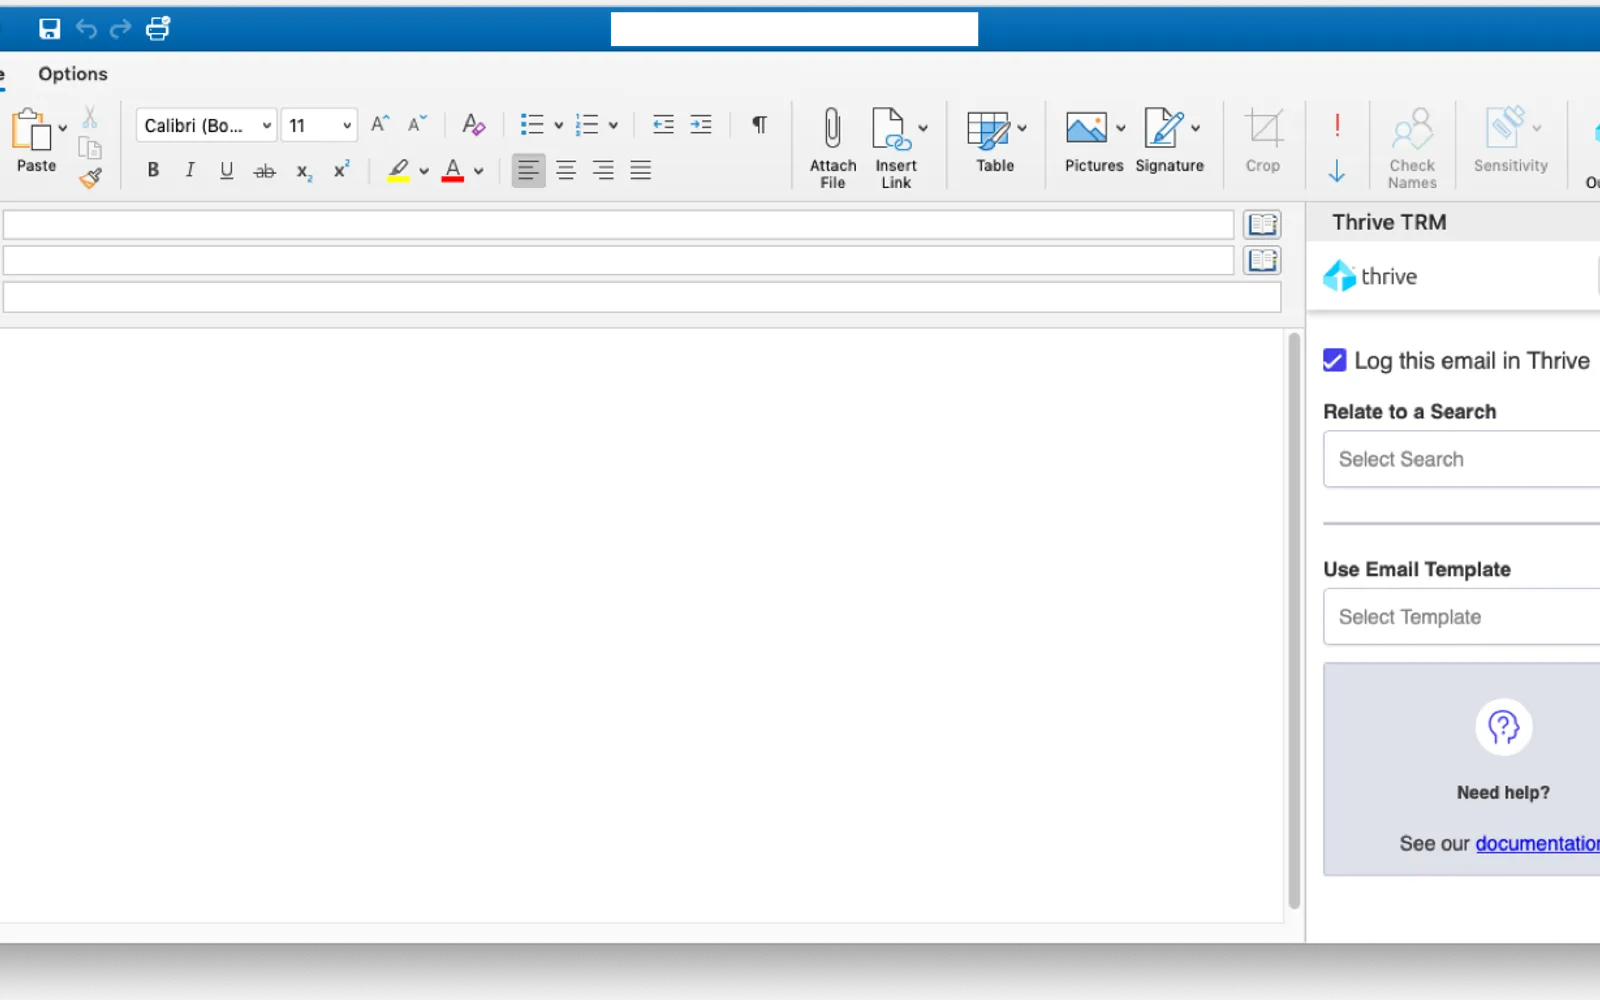Click the Save icon in title bar

click(49, 29)
